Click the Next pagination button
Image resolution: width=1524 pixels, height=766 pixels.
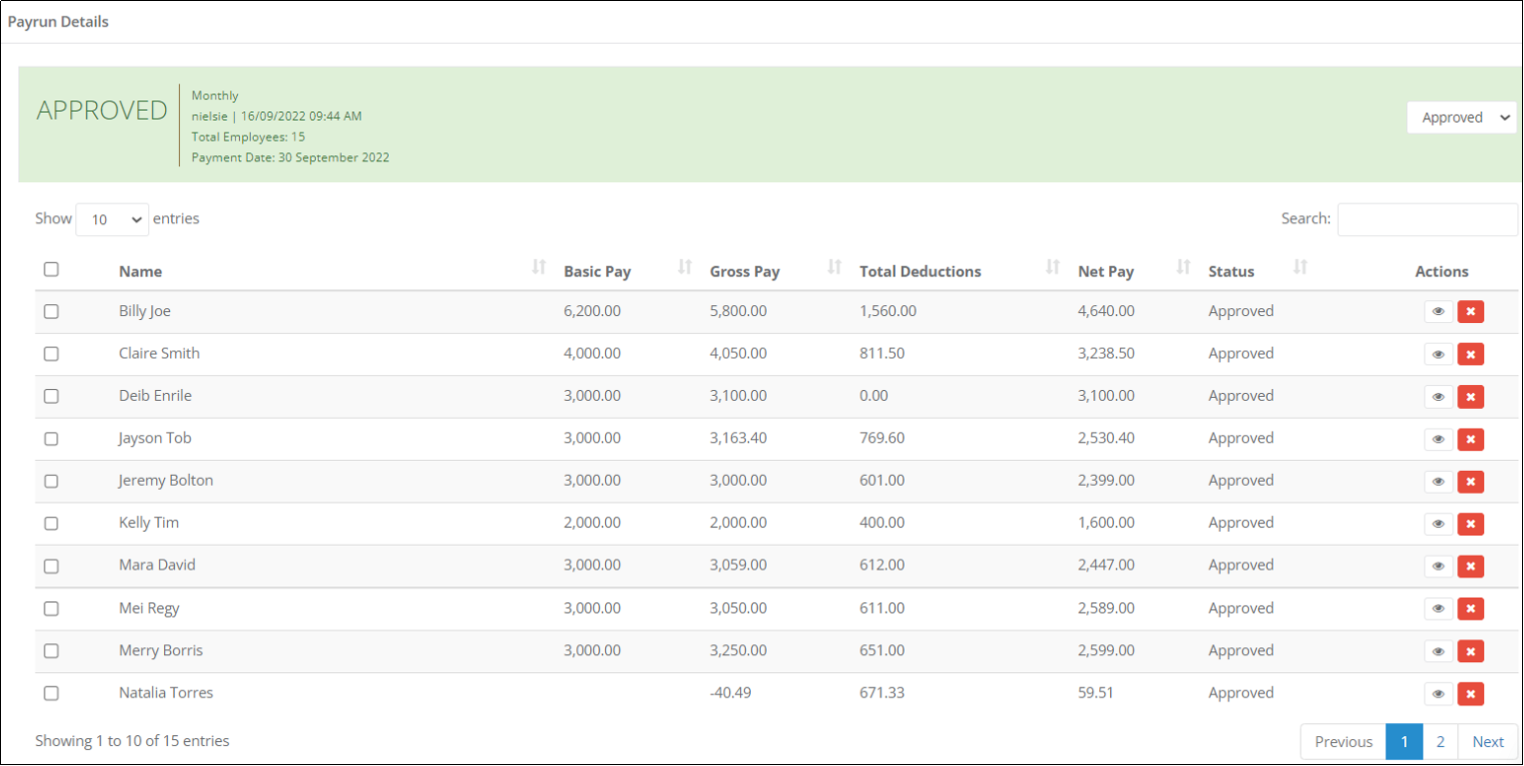(1488, 742)
